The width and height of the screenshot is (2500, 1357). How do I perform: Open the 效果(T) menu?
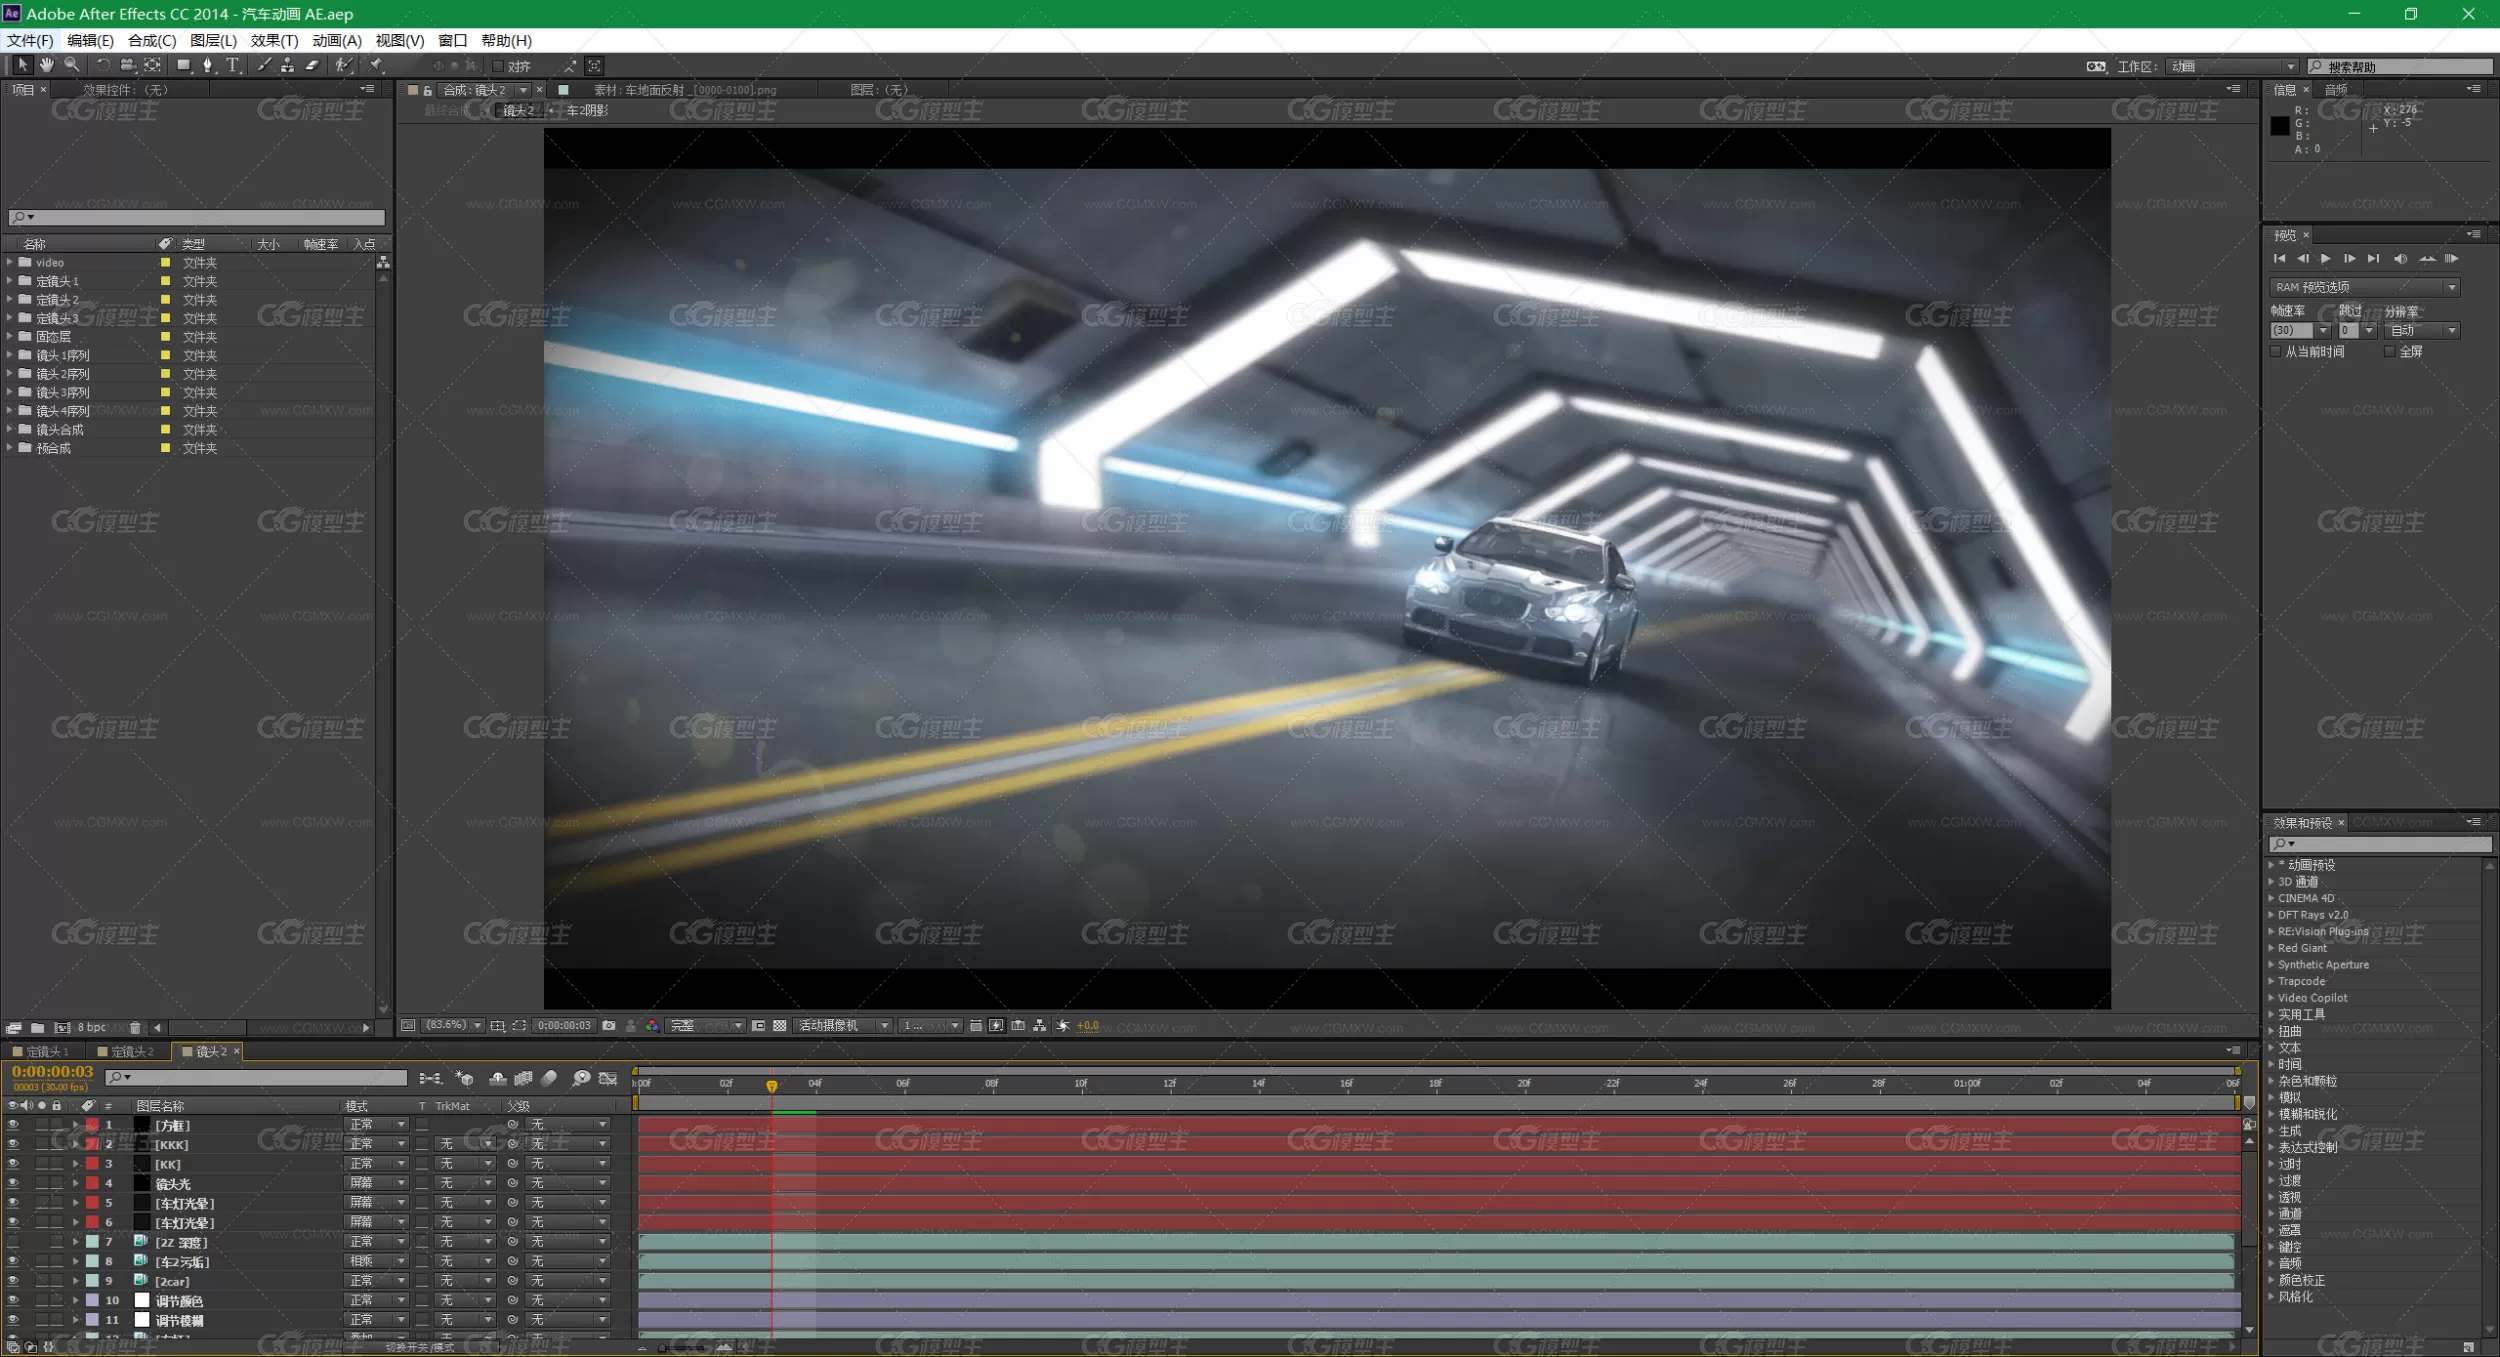(x=274, y=41)
